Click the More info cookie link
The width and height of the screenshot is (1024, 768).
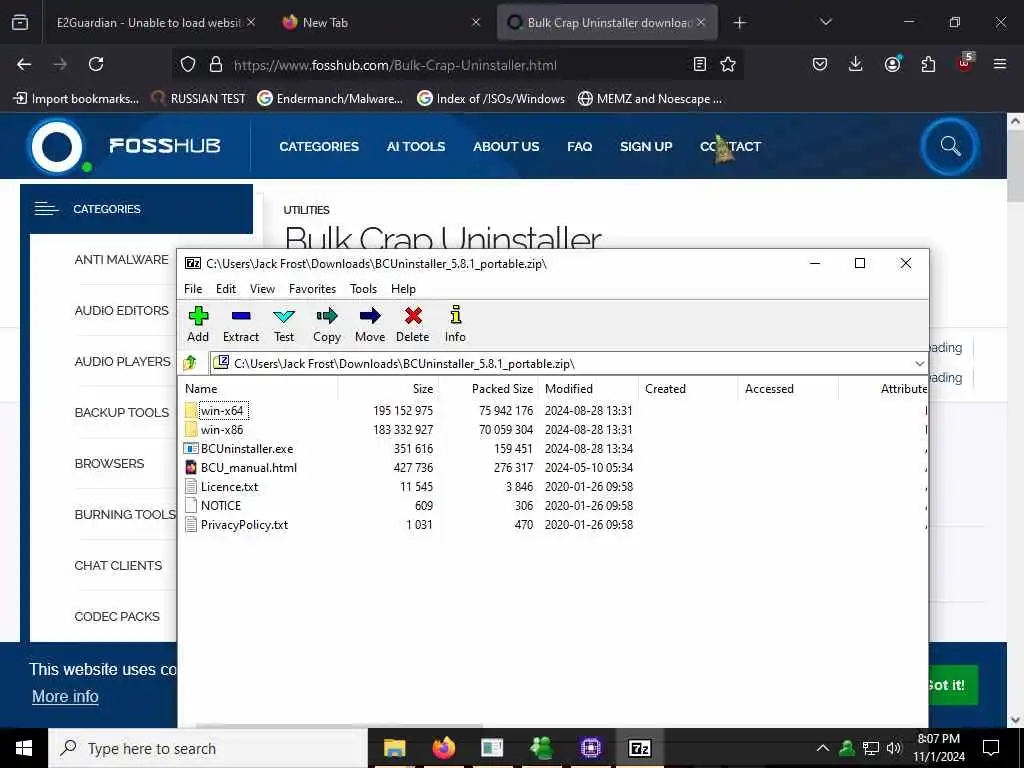[x=65, y=696]
